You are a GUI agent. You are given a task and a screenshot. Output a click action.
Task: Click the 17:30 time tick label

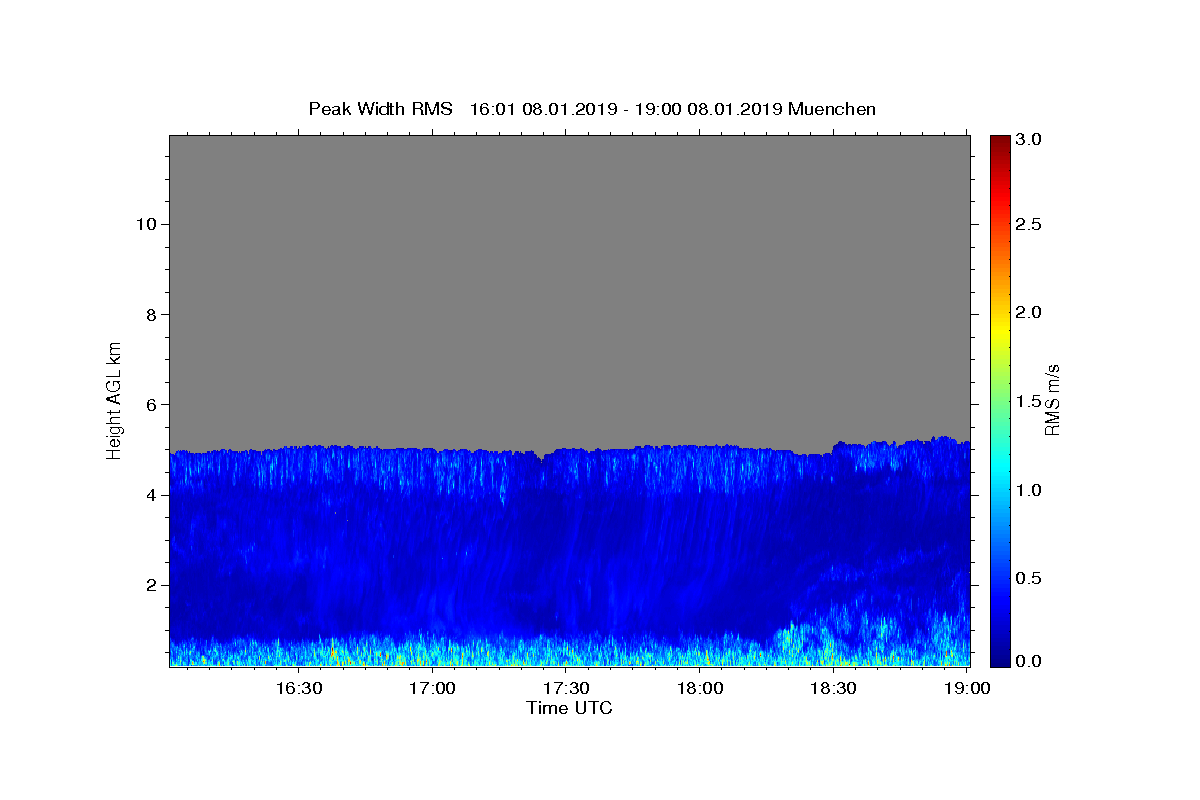pyautogui.click(x=566, y=688)
